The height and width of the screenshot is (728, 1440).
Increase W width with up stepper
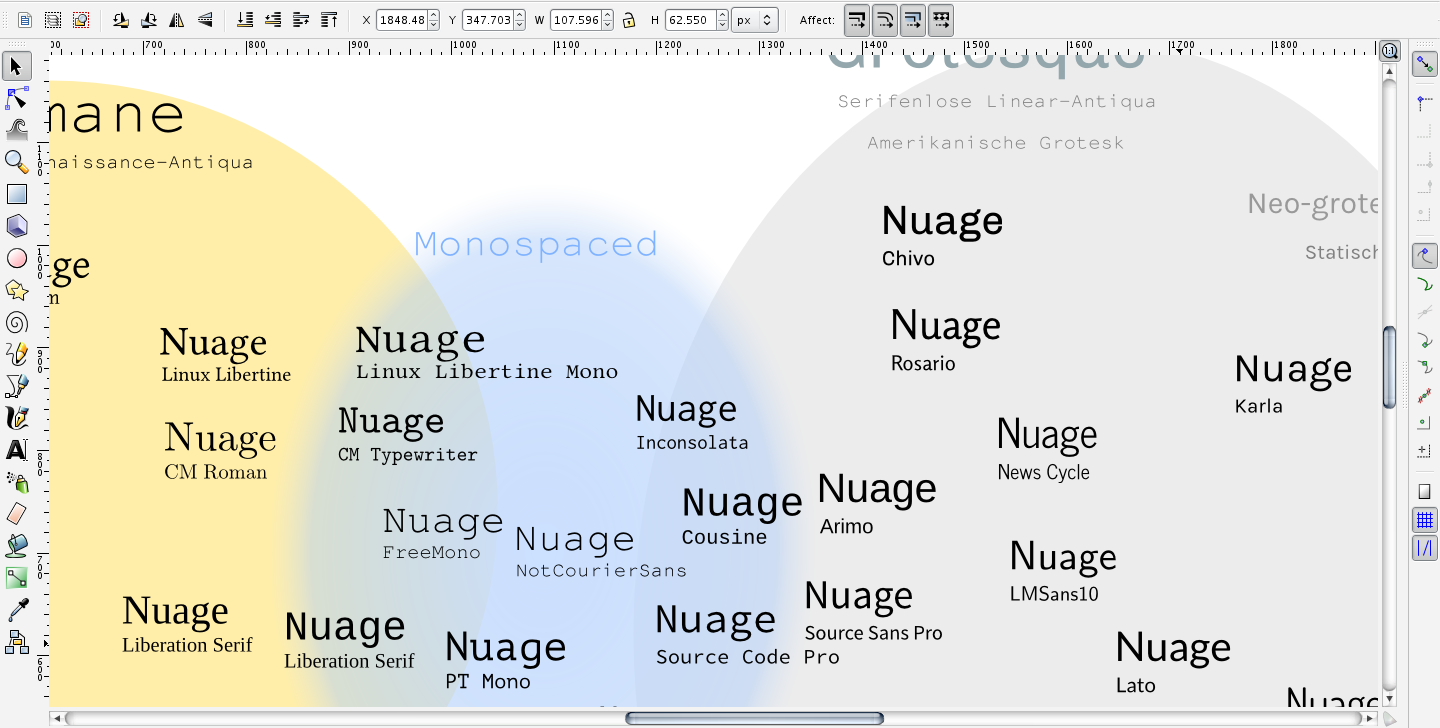[x=607, y=15]
